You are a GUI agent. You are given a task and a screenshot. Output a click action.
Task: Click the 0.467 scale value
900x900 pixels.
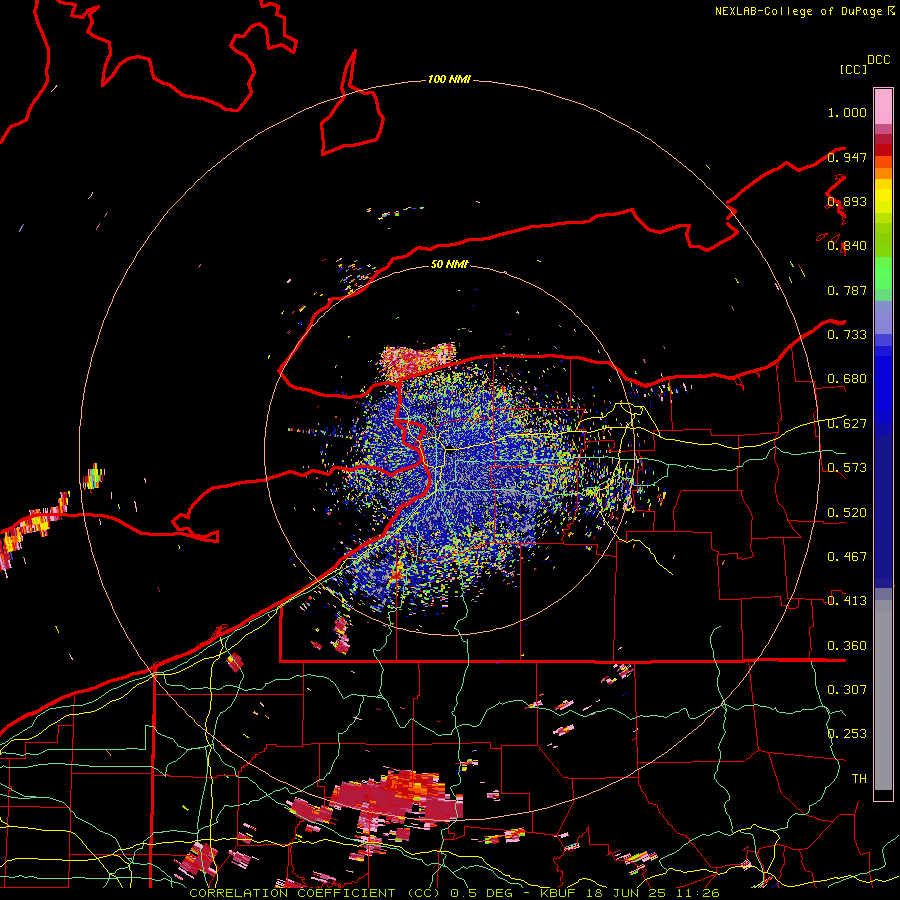847,557
